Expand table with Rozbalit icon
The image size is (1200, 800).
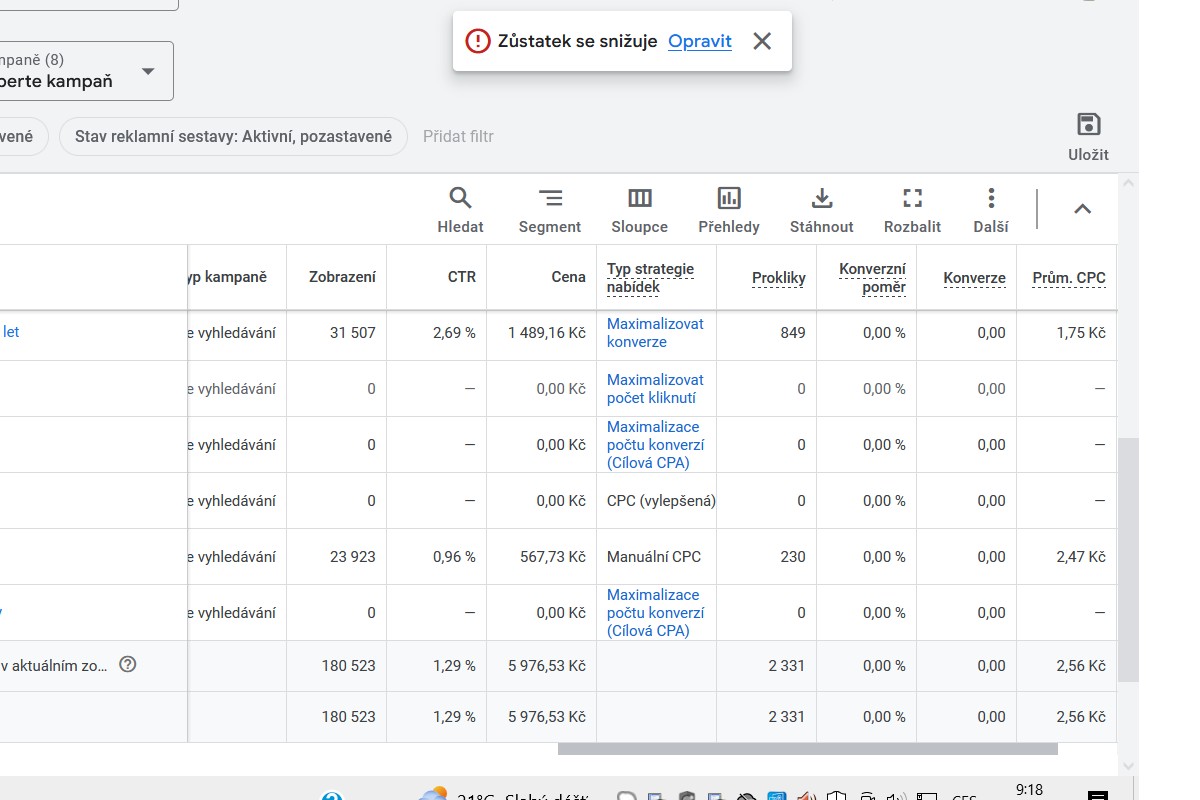tap(912, 198)
